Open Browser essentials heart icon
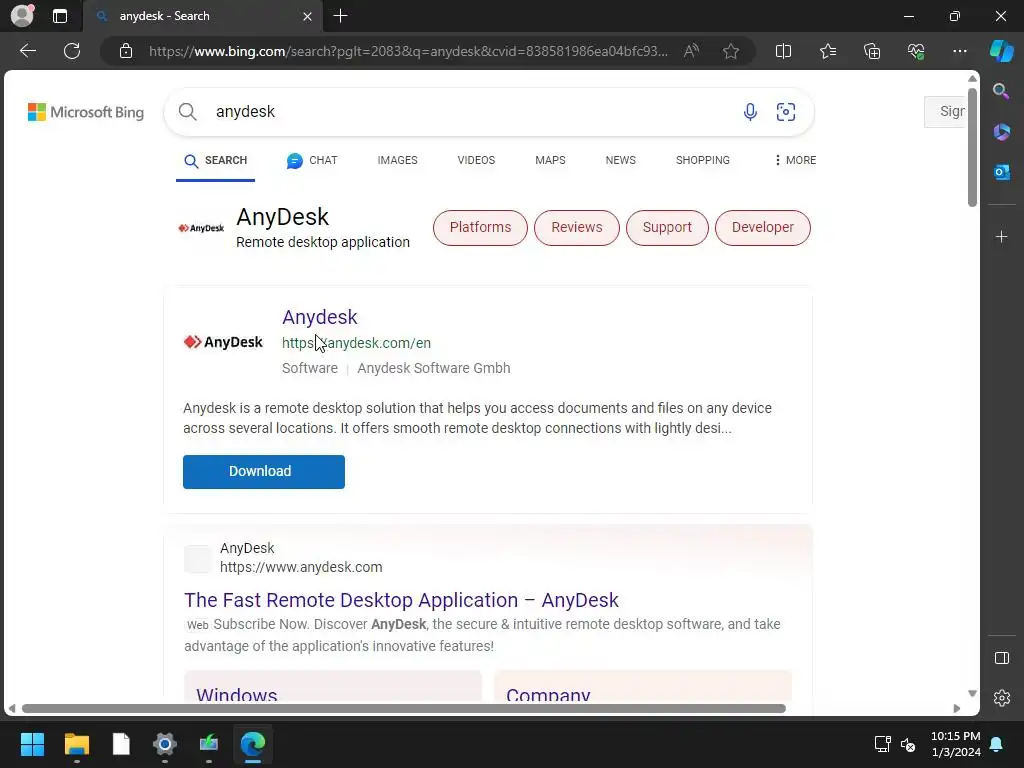 click(x=916, y=51)
